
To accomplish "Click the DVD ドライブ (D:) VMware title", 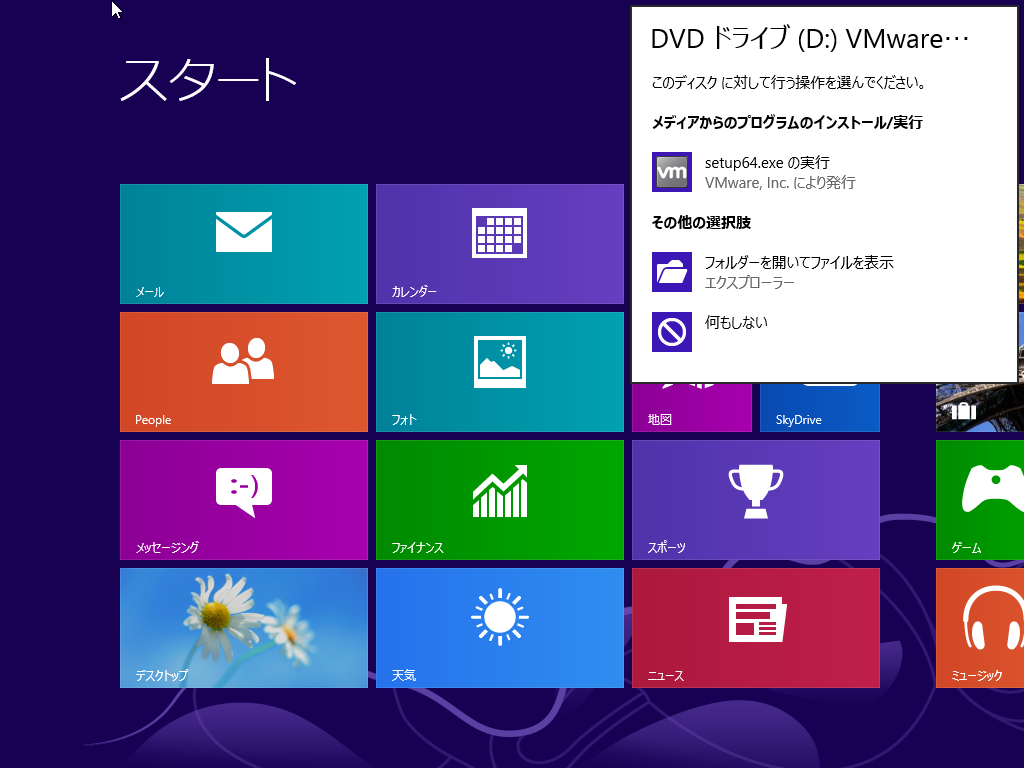I will click(x=810, y=39).
